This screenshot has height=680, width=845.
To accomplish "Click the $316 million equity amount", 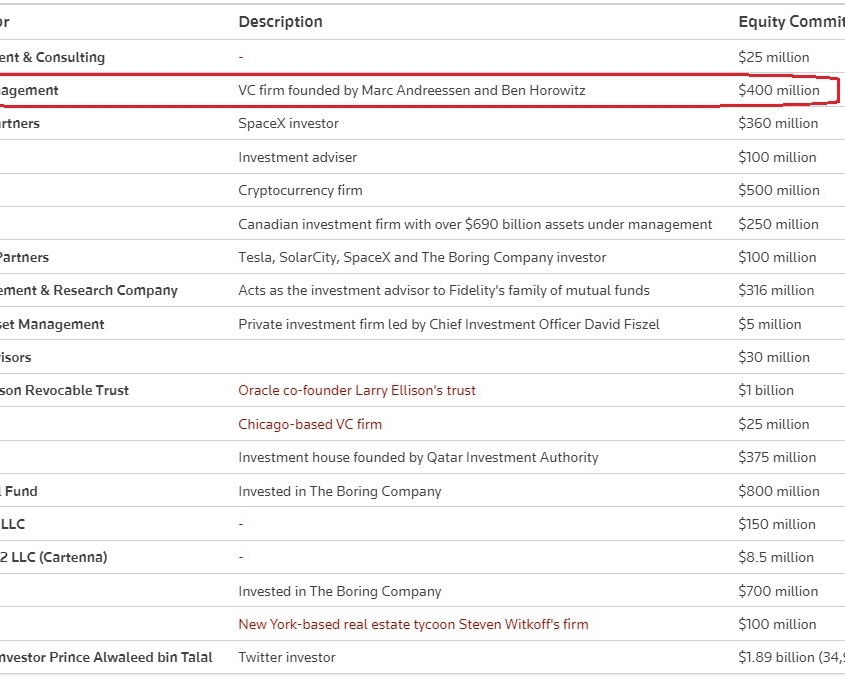I will coord(776,290).
